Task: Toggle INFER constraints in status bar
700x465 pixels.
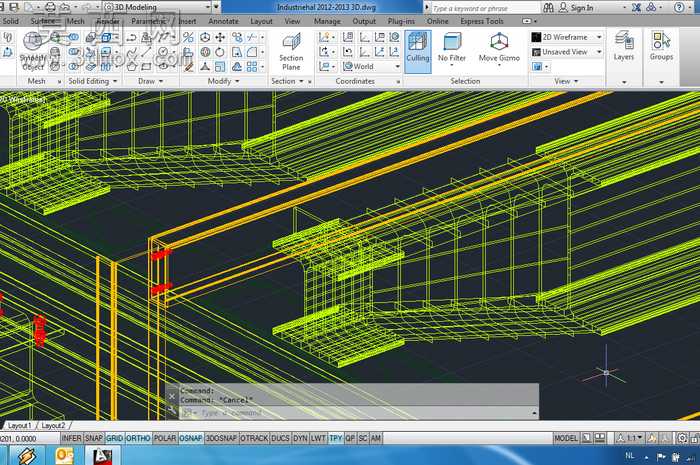Action: pyautogui.click(x=71, y=438)
